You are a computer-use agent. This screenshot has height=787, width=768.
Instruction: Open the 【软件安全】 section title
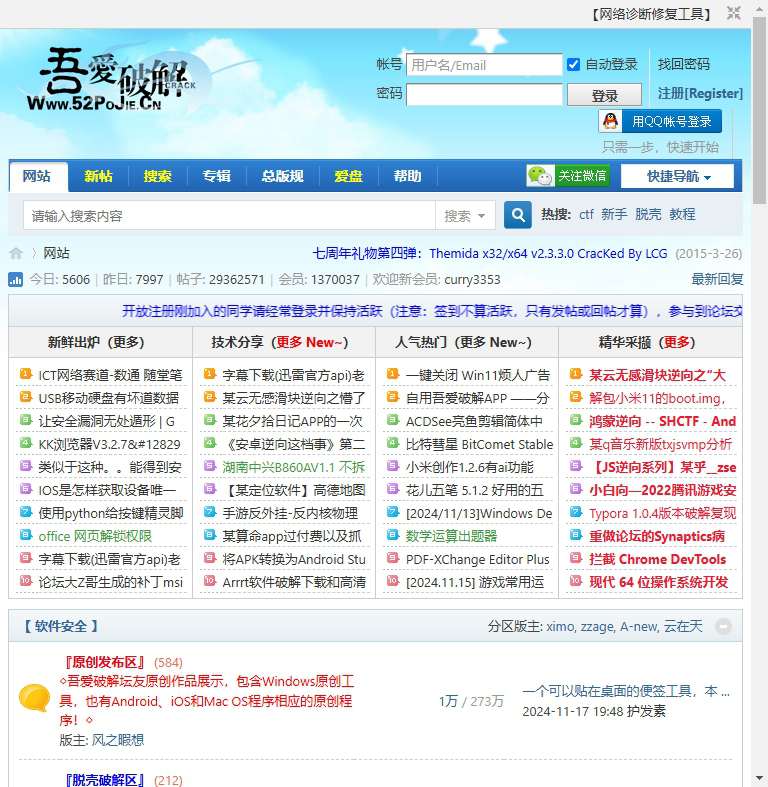(60, 626)
